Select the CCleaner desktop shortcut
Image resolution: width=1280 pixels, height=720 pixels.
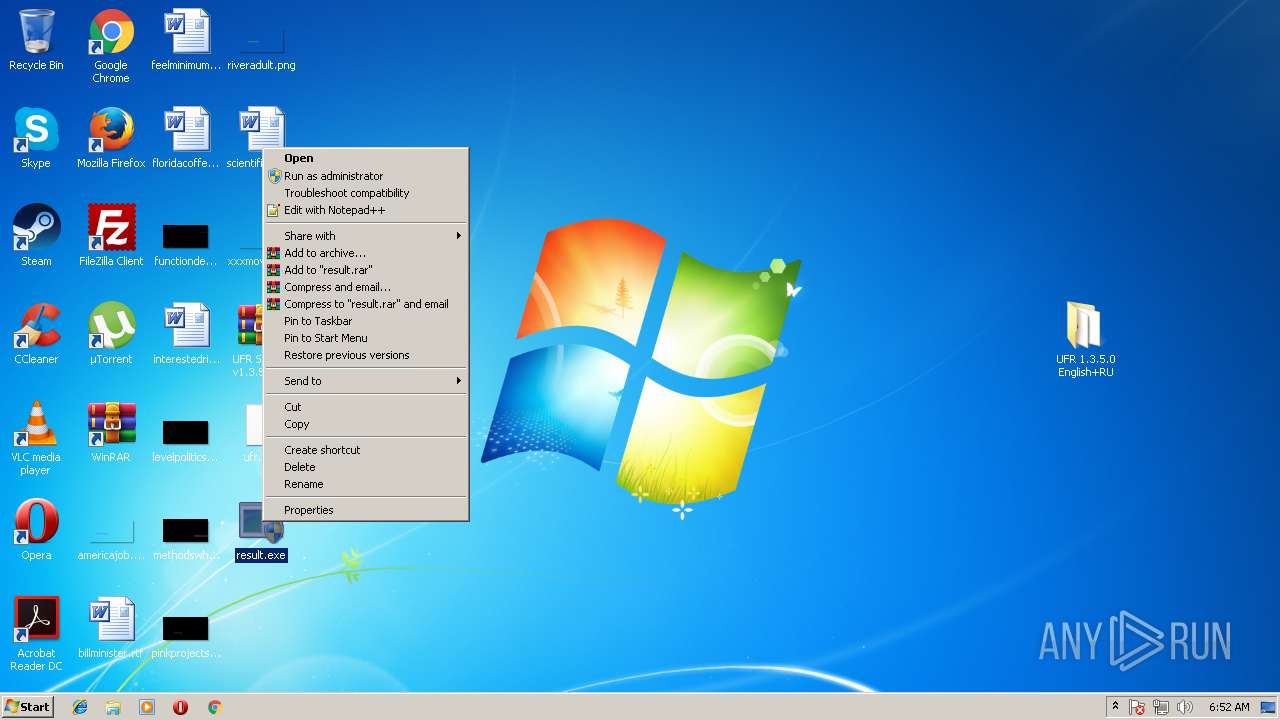[36, 334]
